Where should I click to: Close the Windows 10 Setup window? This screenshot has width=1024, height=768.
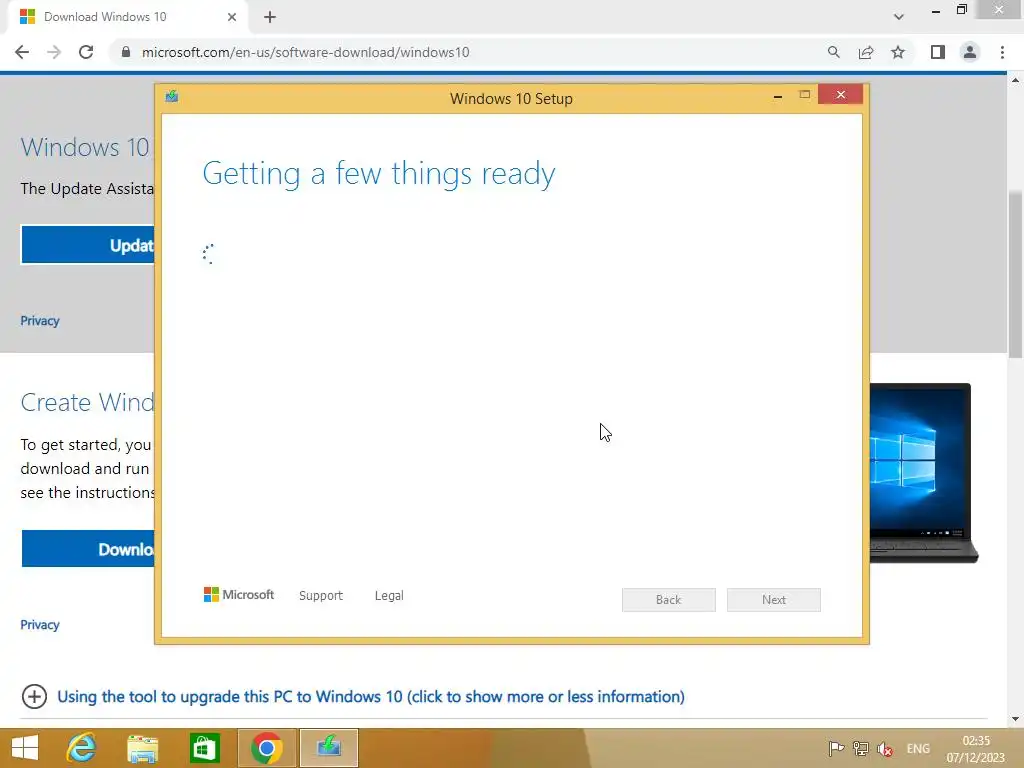[x=840, y=95]
